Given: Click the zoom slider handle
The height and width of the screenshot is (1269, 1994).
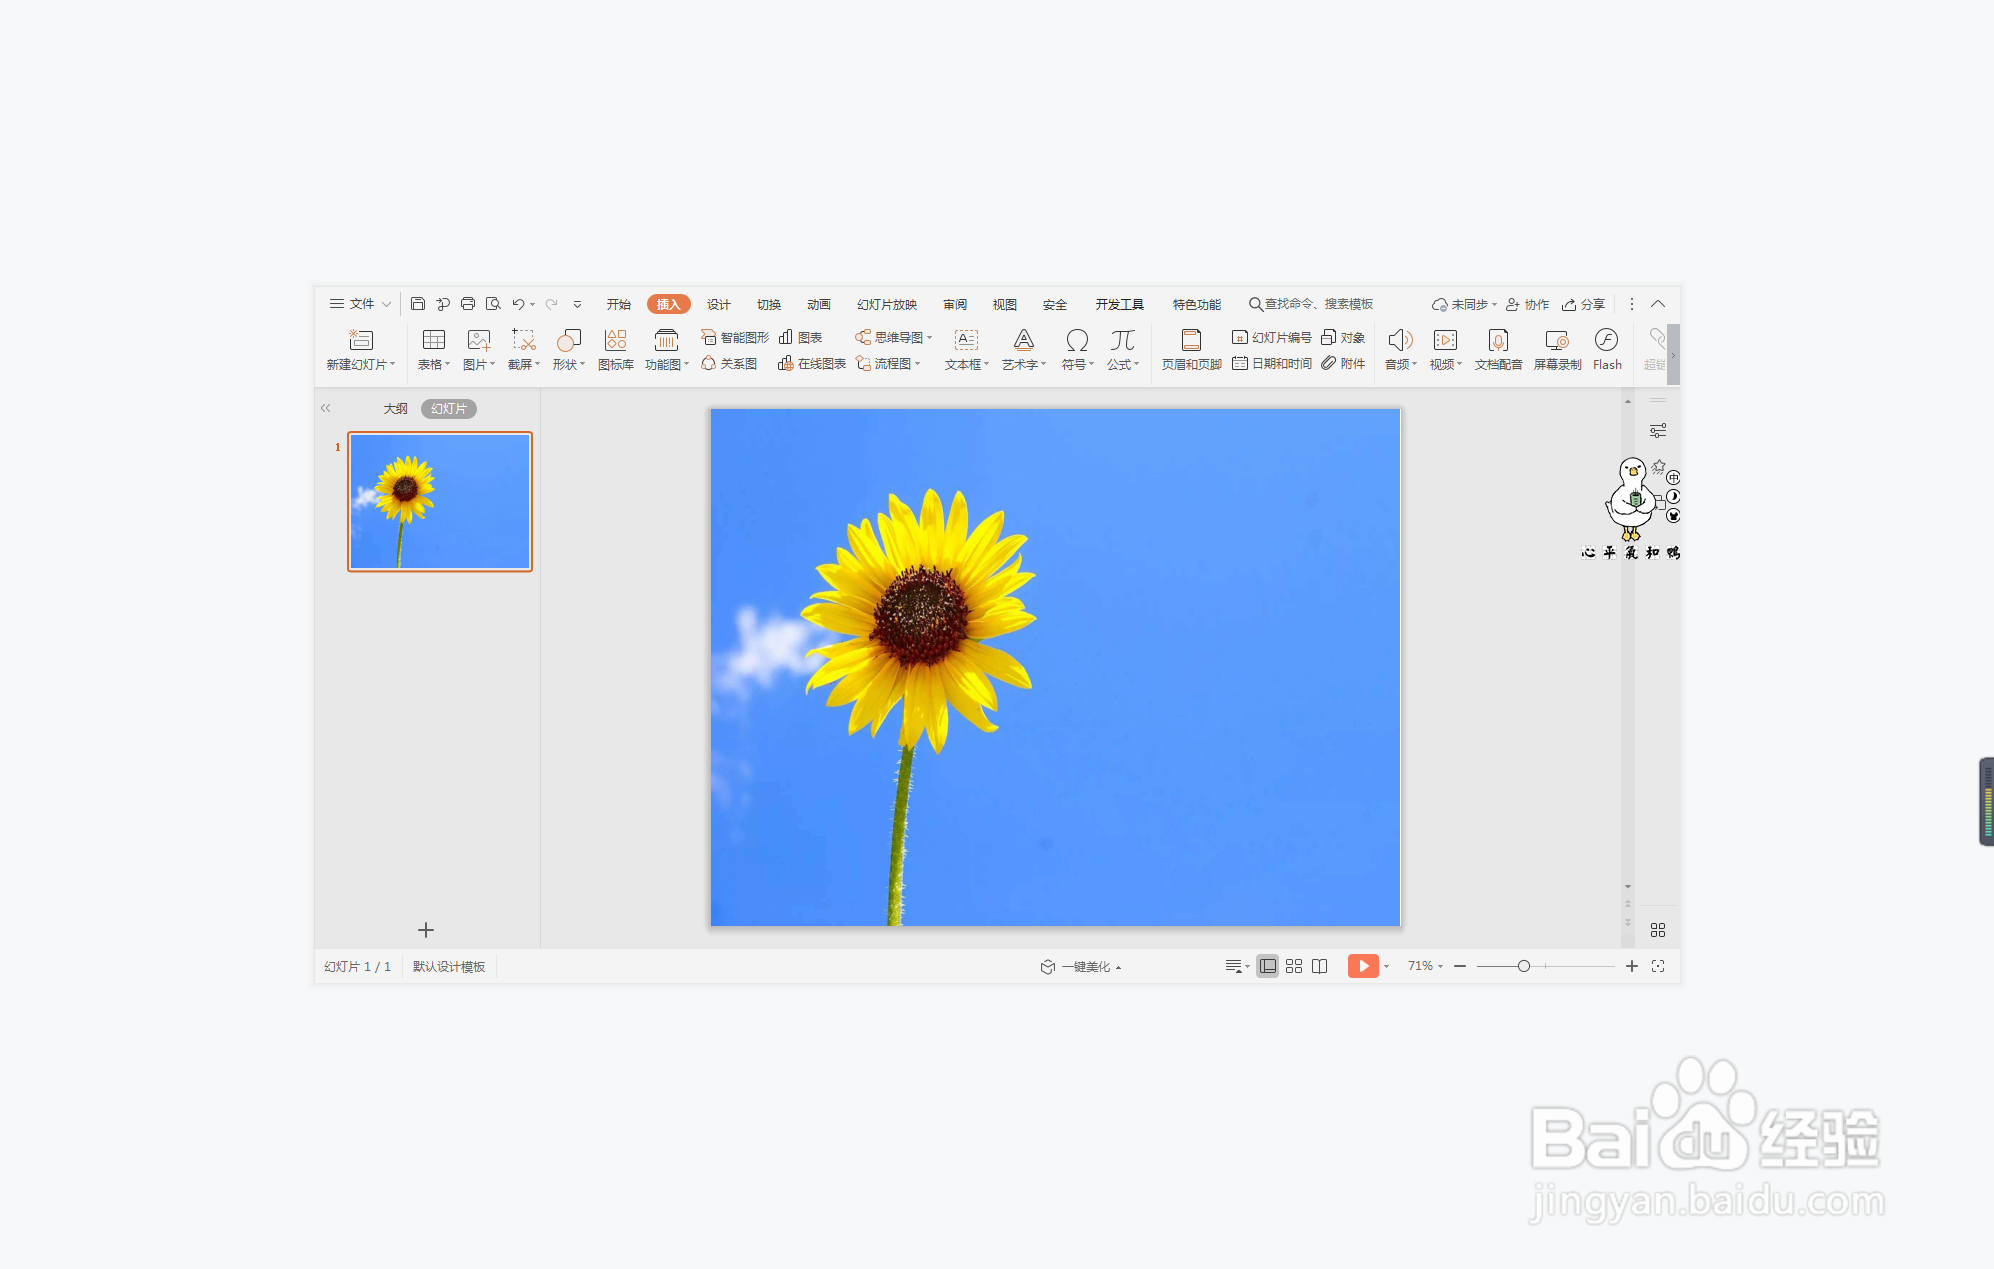Looking at the screenshot, I should [1523, 966].
